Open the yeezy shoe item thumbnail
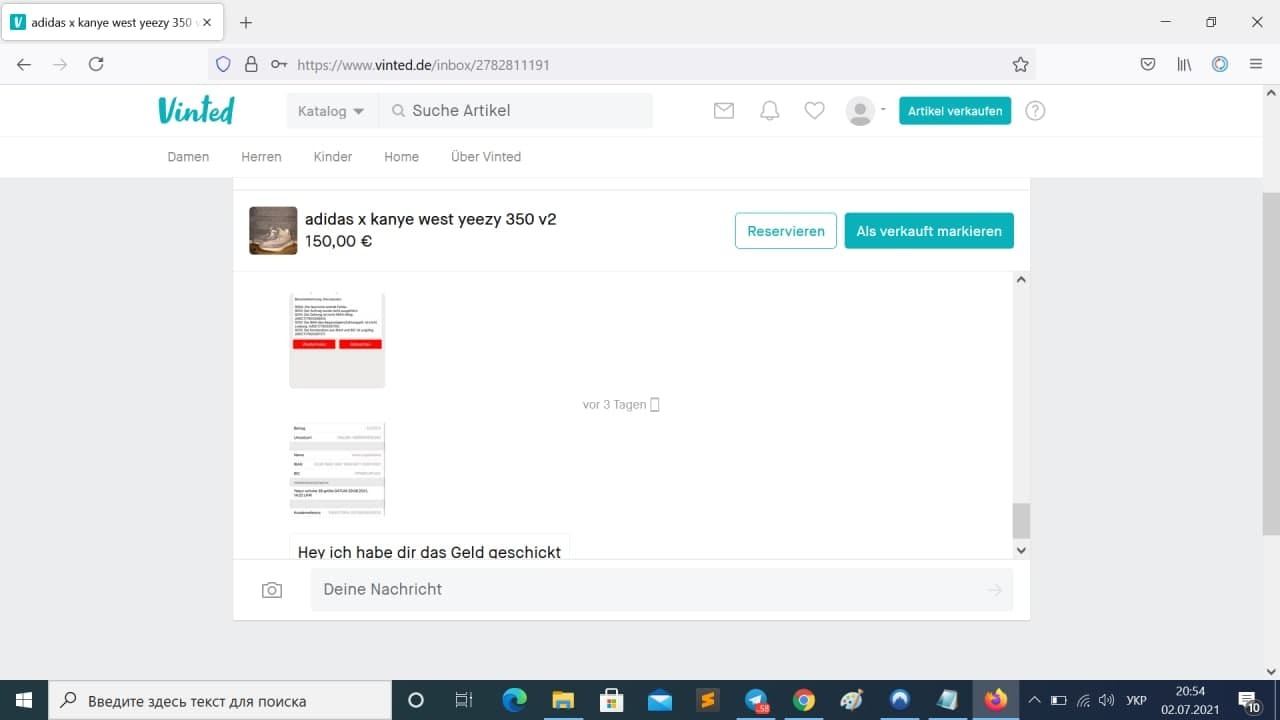 pos(273,231)
